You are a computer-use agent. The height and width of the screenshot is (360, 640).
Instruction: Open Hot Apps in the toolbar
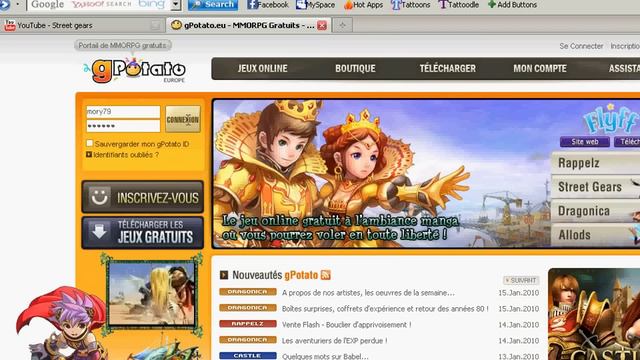(x=363, y=5)
